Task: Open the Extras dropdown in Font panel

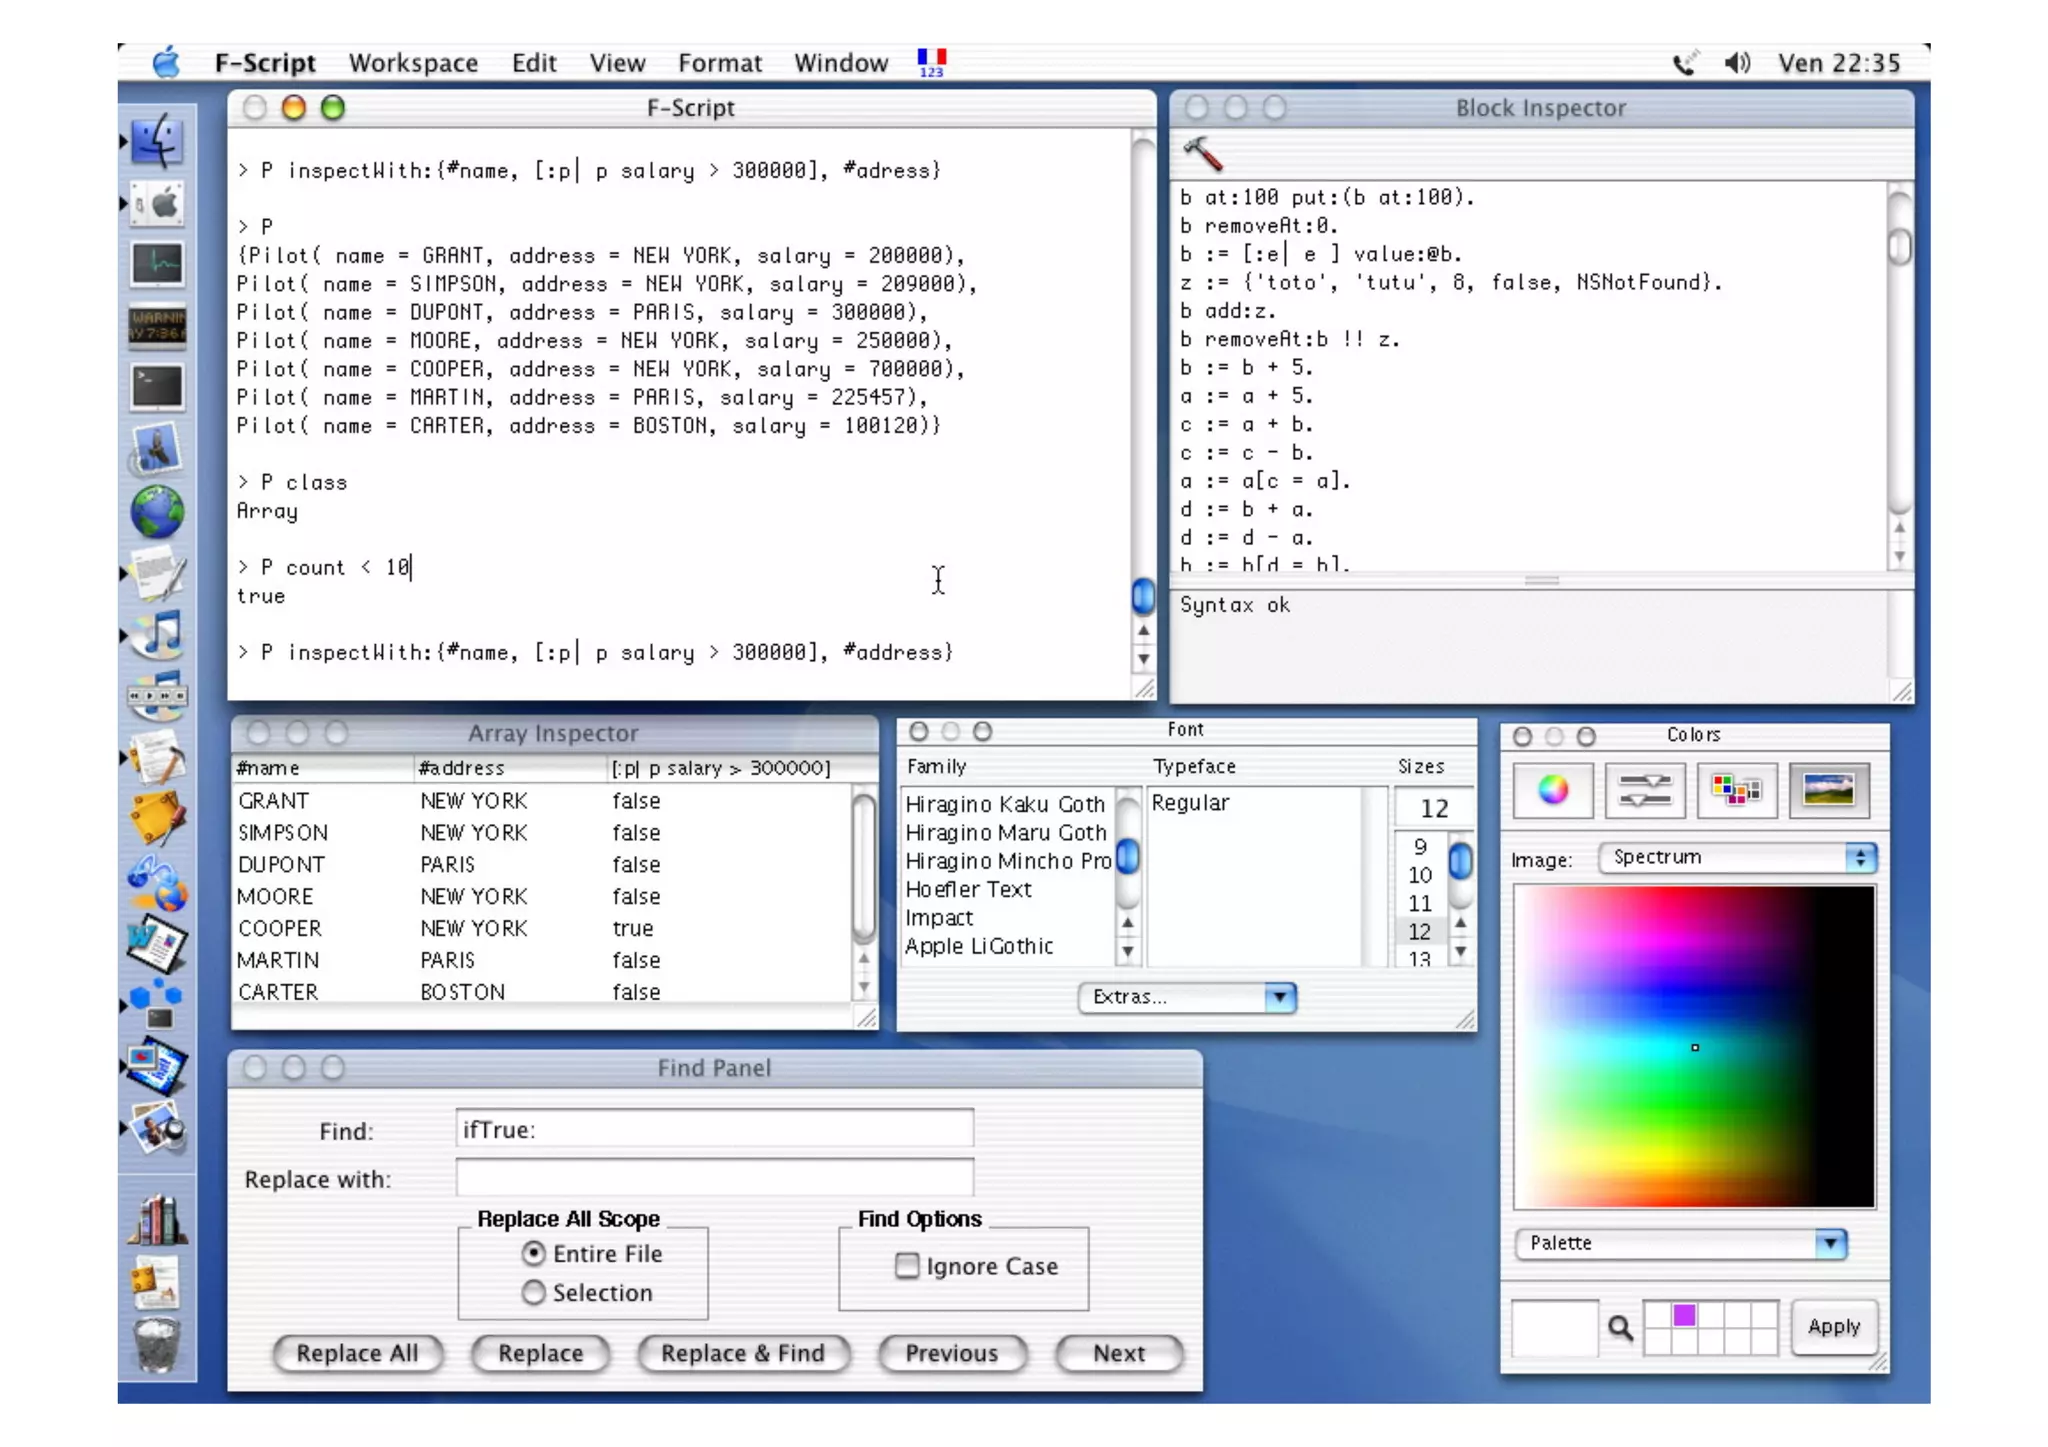Action: (x=1186, y=997)
